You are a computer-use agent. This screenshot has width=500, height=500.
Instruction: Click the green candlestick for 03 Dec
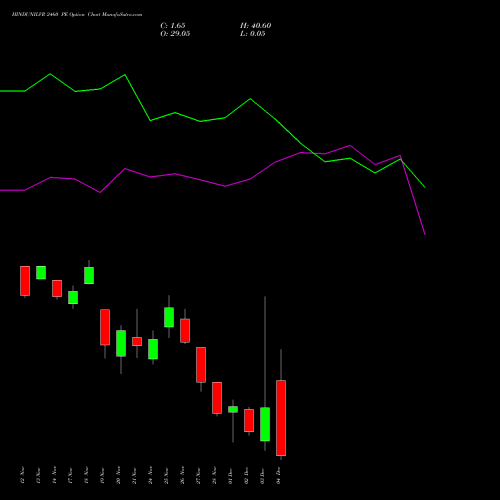click(x=265, y=424)
